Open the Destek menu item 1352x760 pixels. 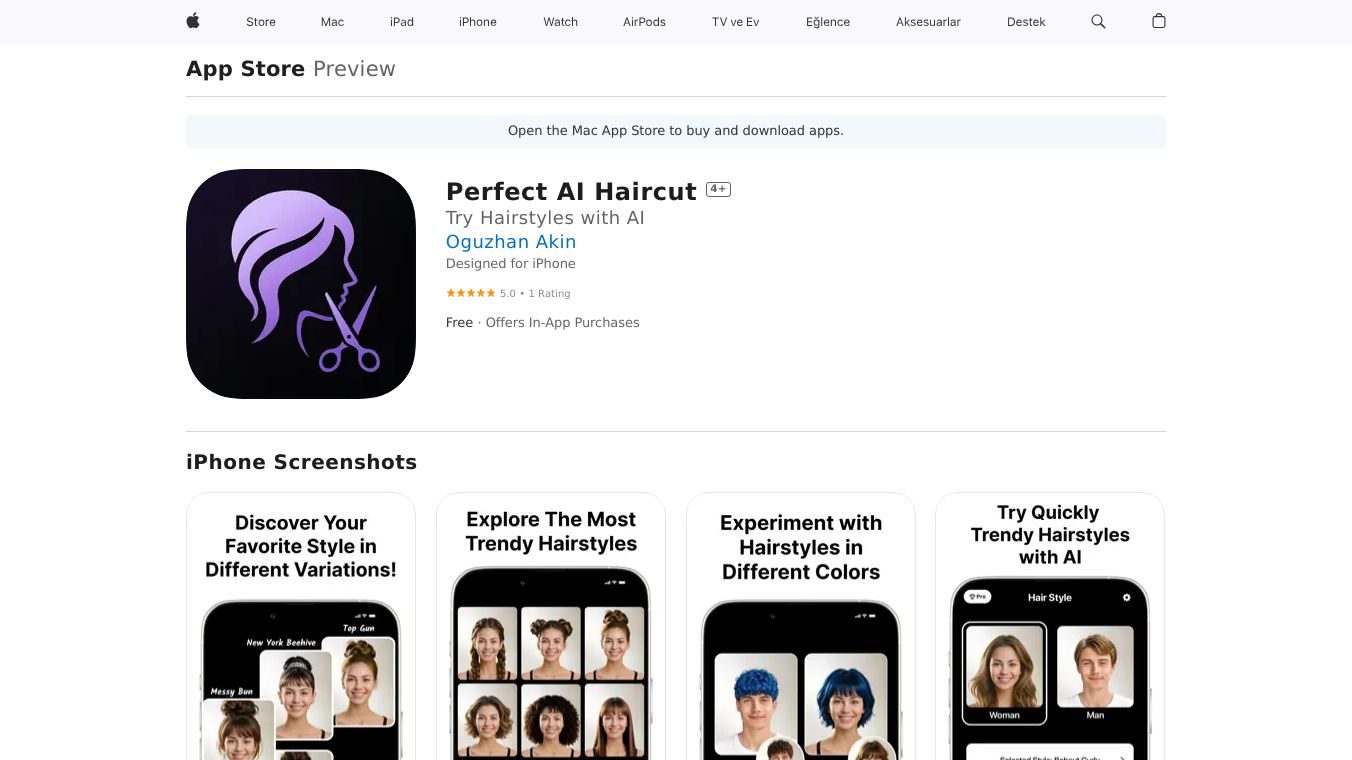pyautogui.click(x=1026, y=22)
